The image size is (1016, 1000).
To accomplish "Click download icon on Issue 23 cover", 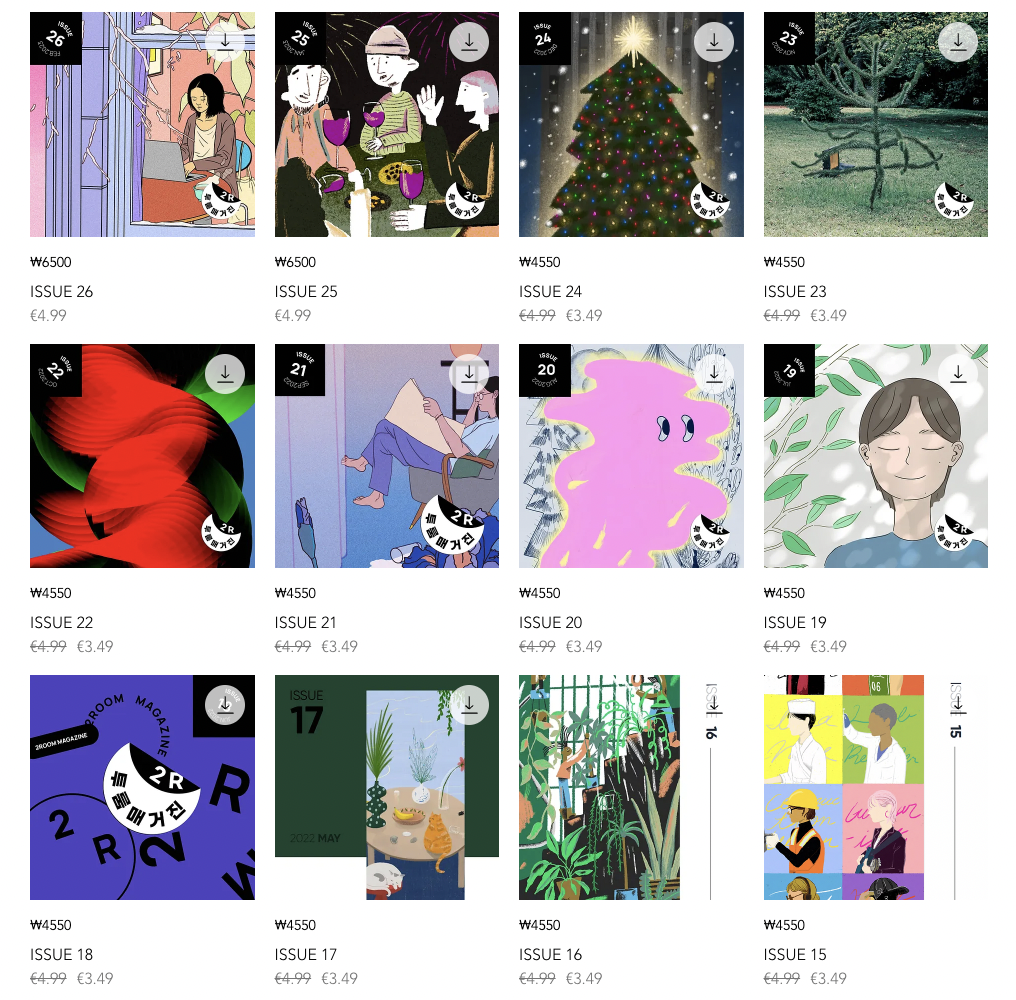I will click(x=958, y=42).
